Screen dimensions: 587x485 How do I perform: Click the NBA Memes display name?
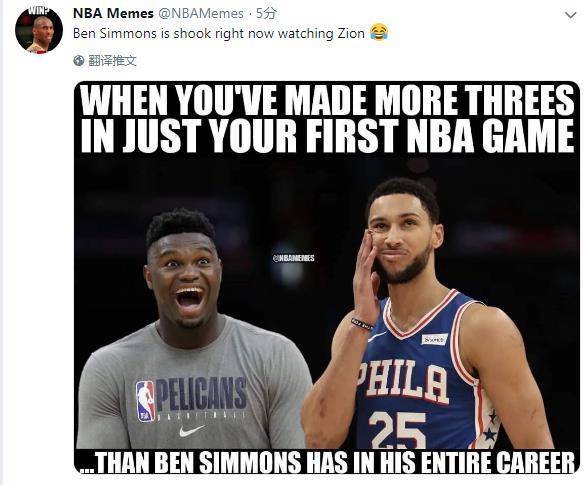[113, 13]
